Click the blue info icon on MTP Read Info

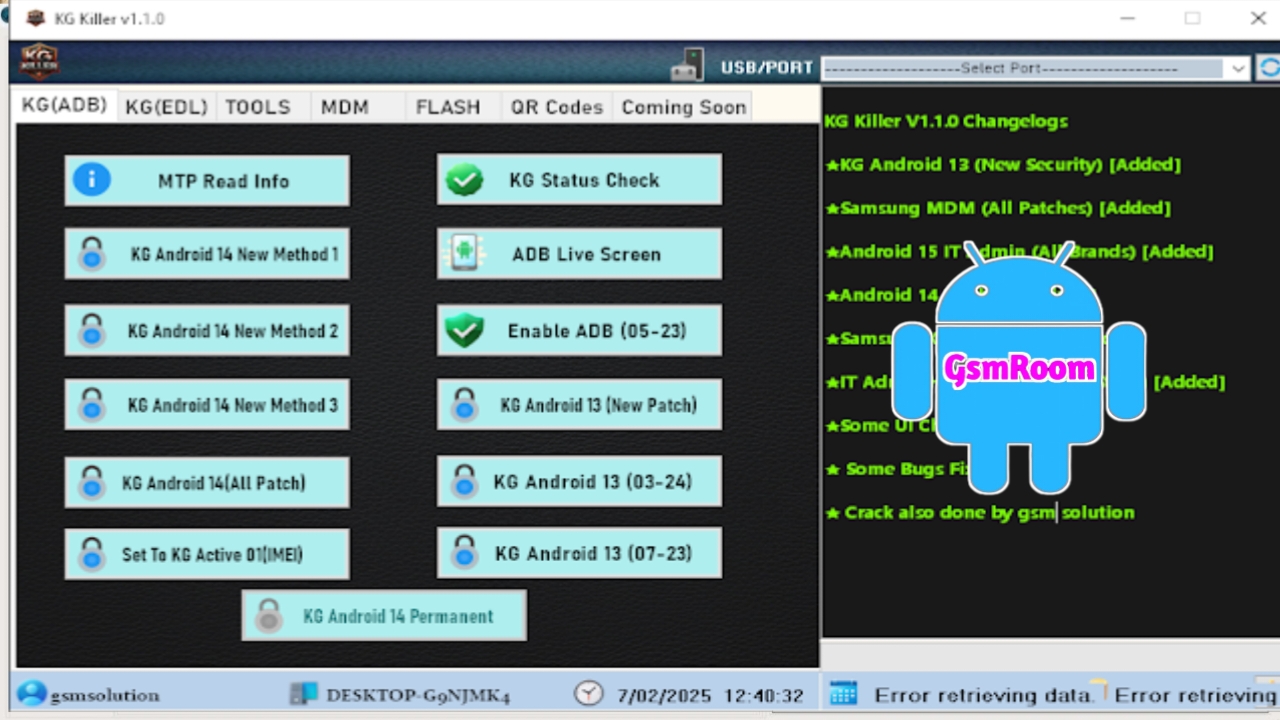(92, 180)
